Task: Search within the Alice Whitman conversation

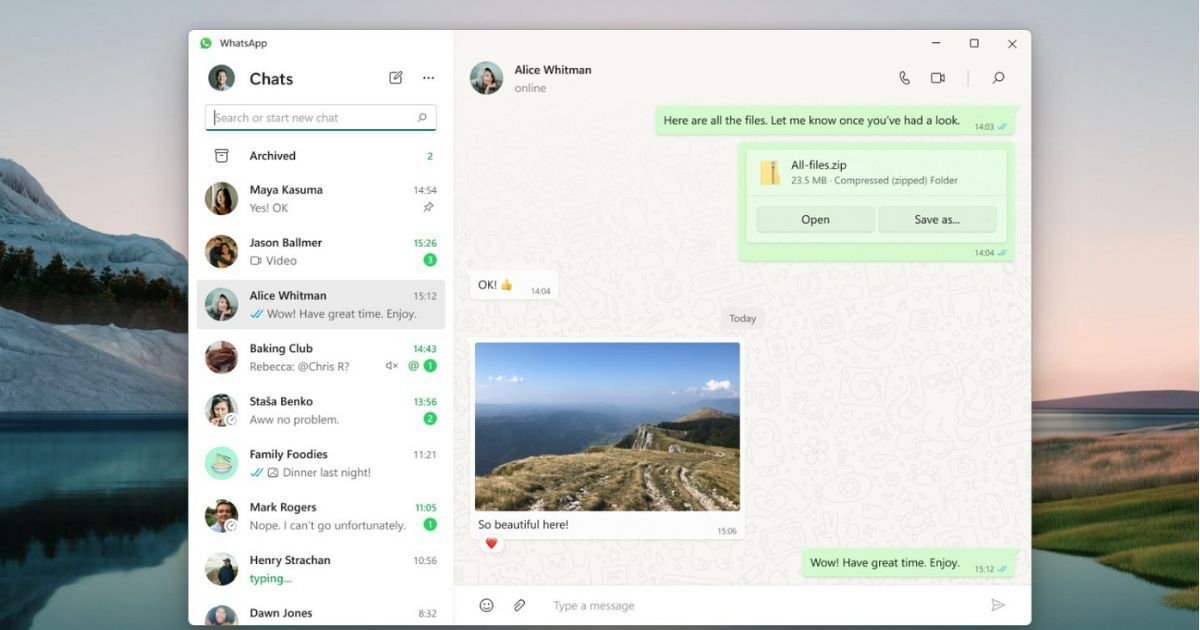Action: point(998,78)
